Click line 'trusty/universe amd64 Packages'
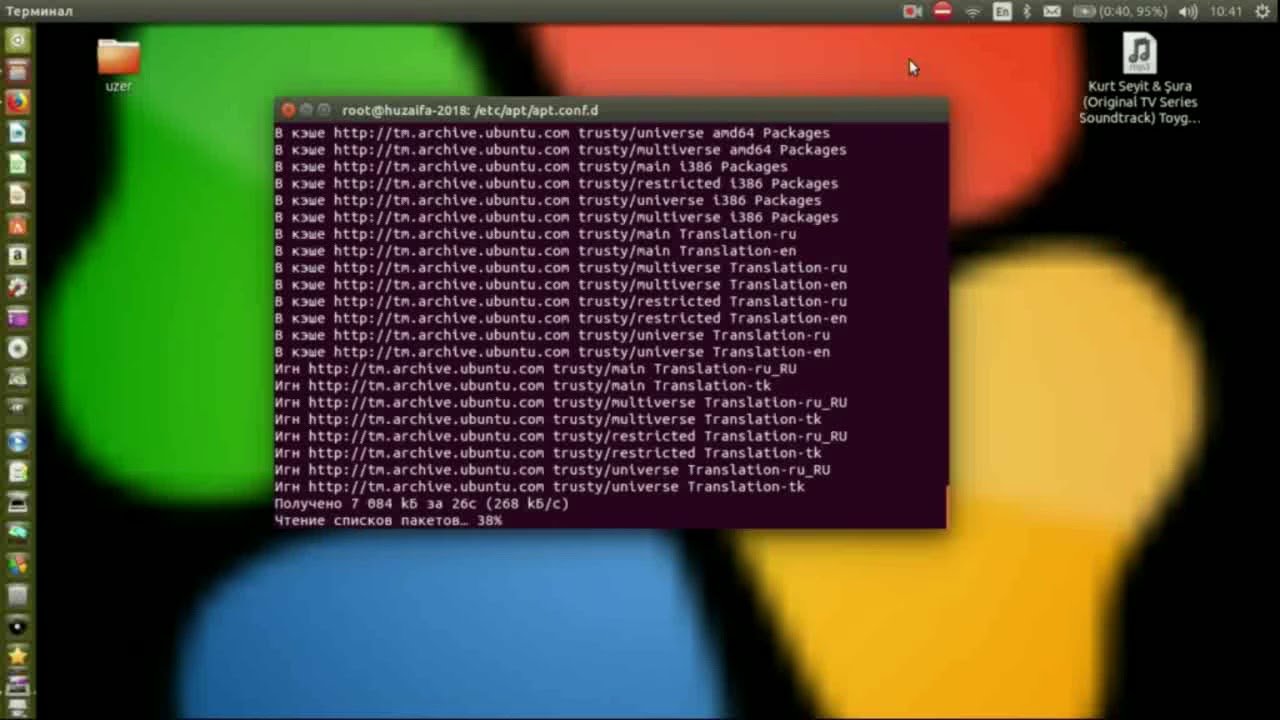 click(552, 133)
